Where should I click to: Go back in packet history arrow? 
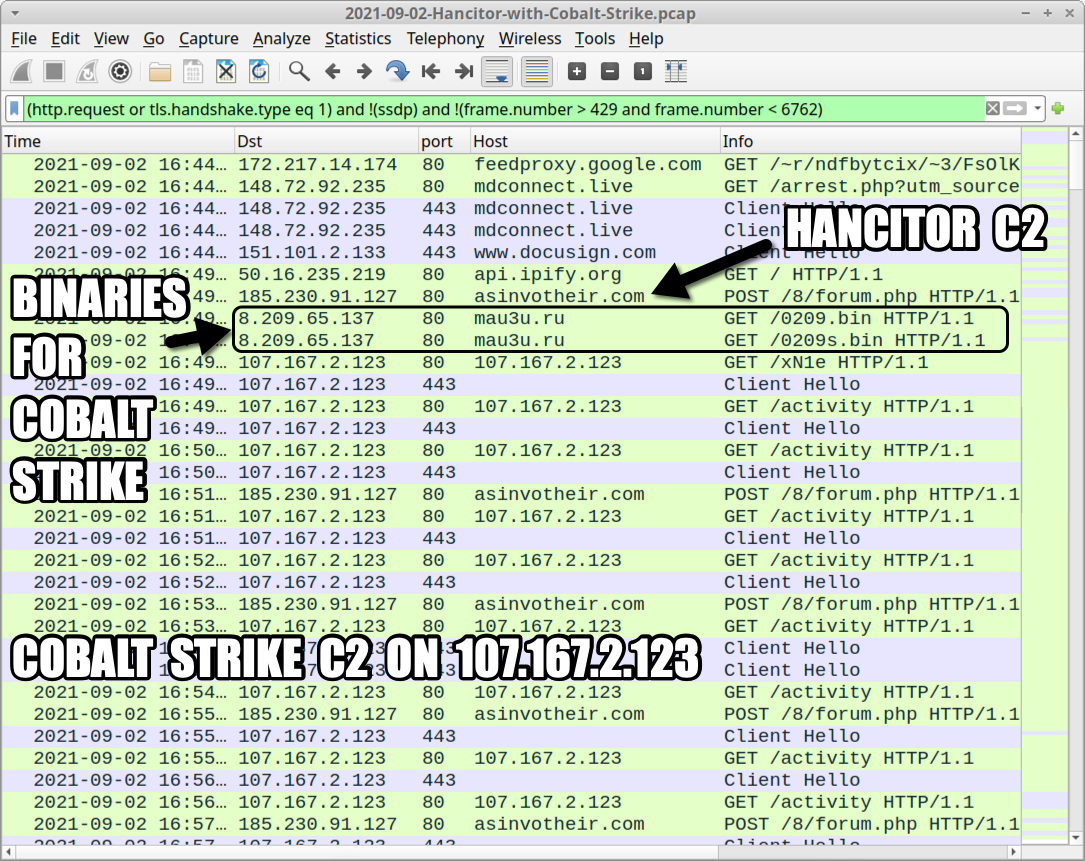click(332, 71)
